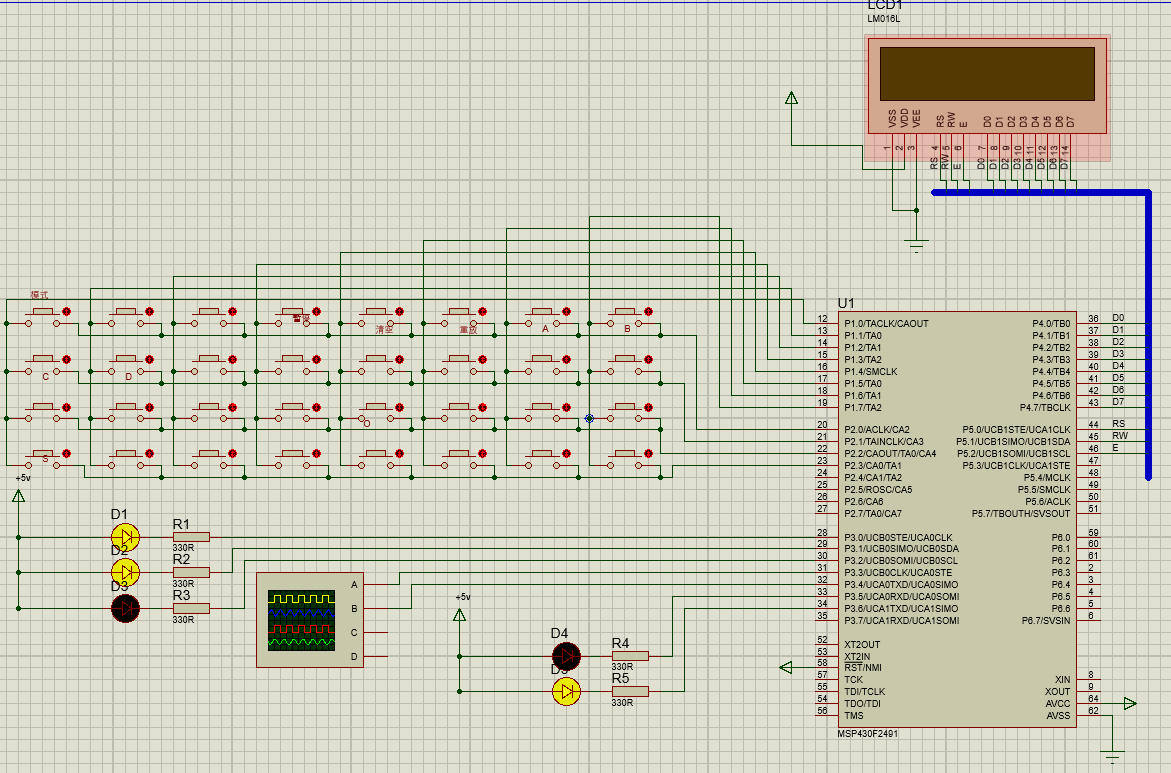
Task: Click the MSP430F2491 part name text
Action: [868, 734]
